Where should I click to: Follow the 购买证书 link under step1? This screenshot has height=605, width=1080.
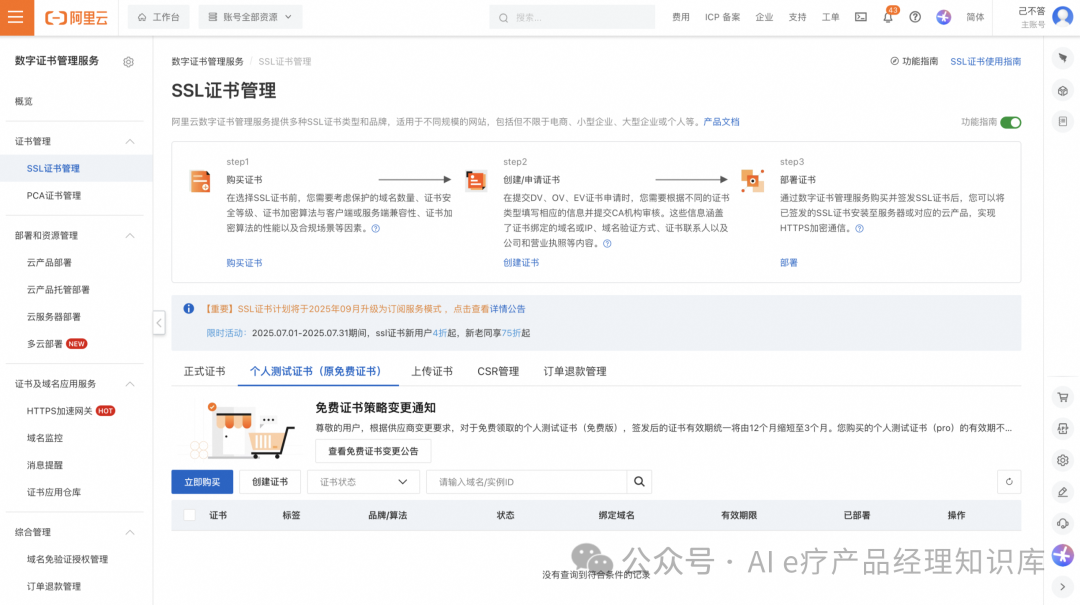point(245,263)
